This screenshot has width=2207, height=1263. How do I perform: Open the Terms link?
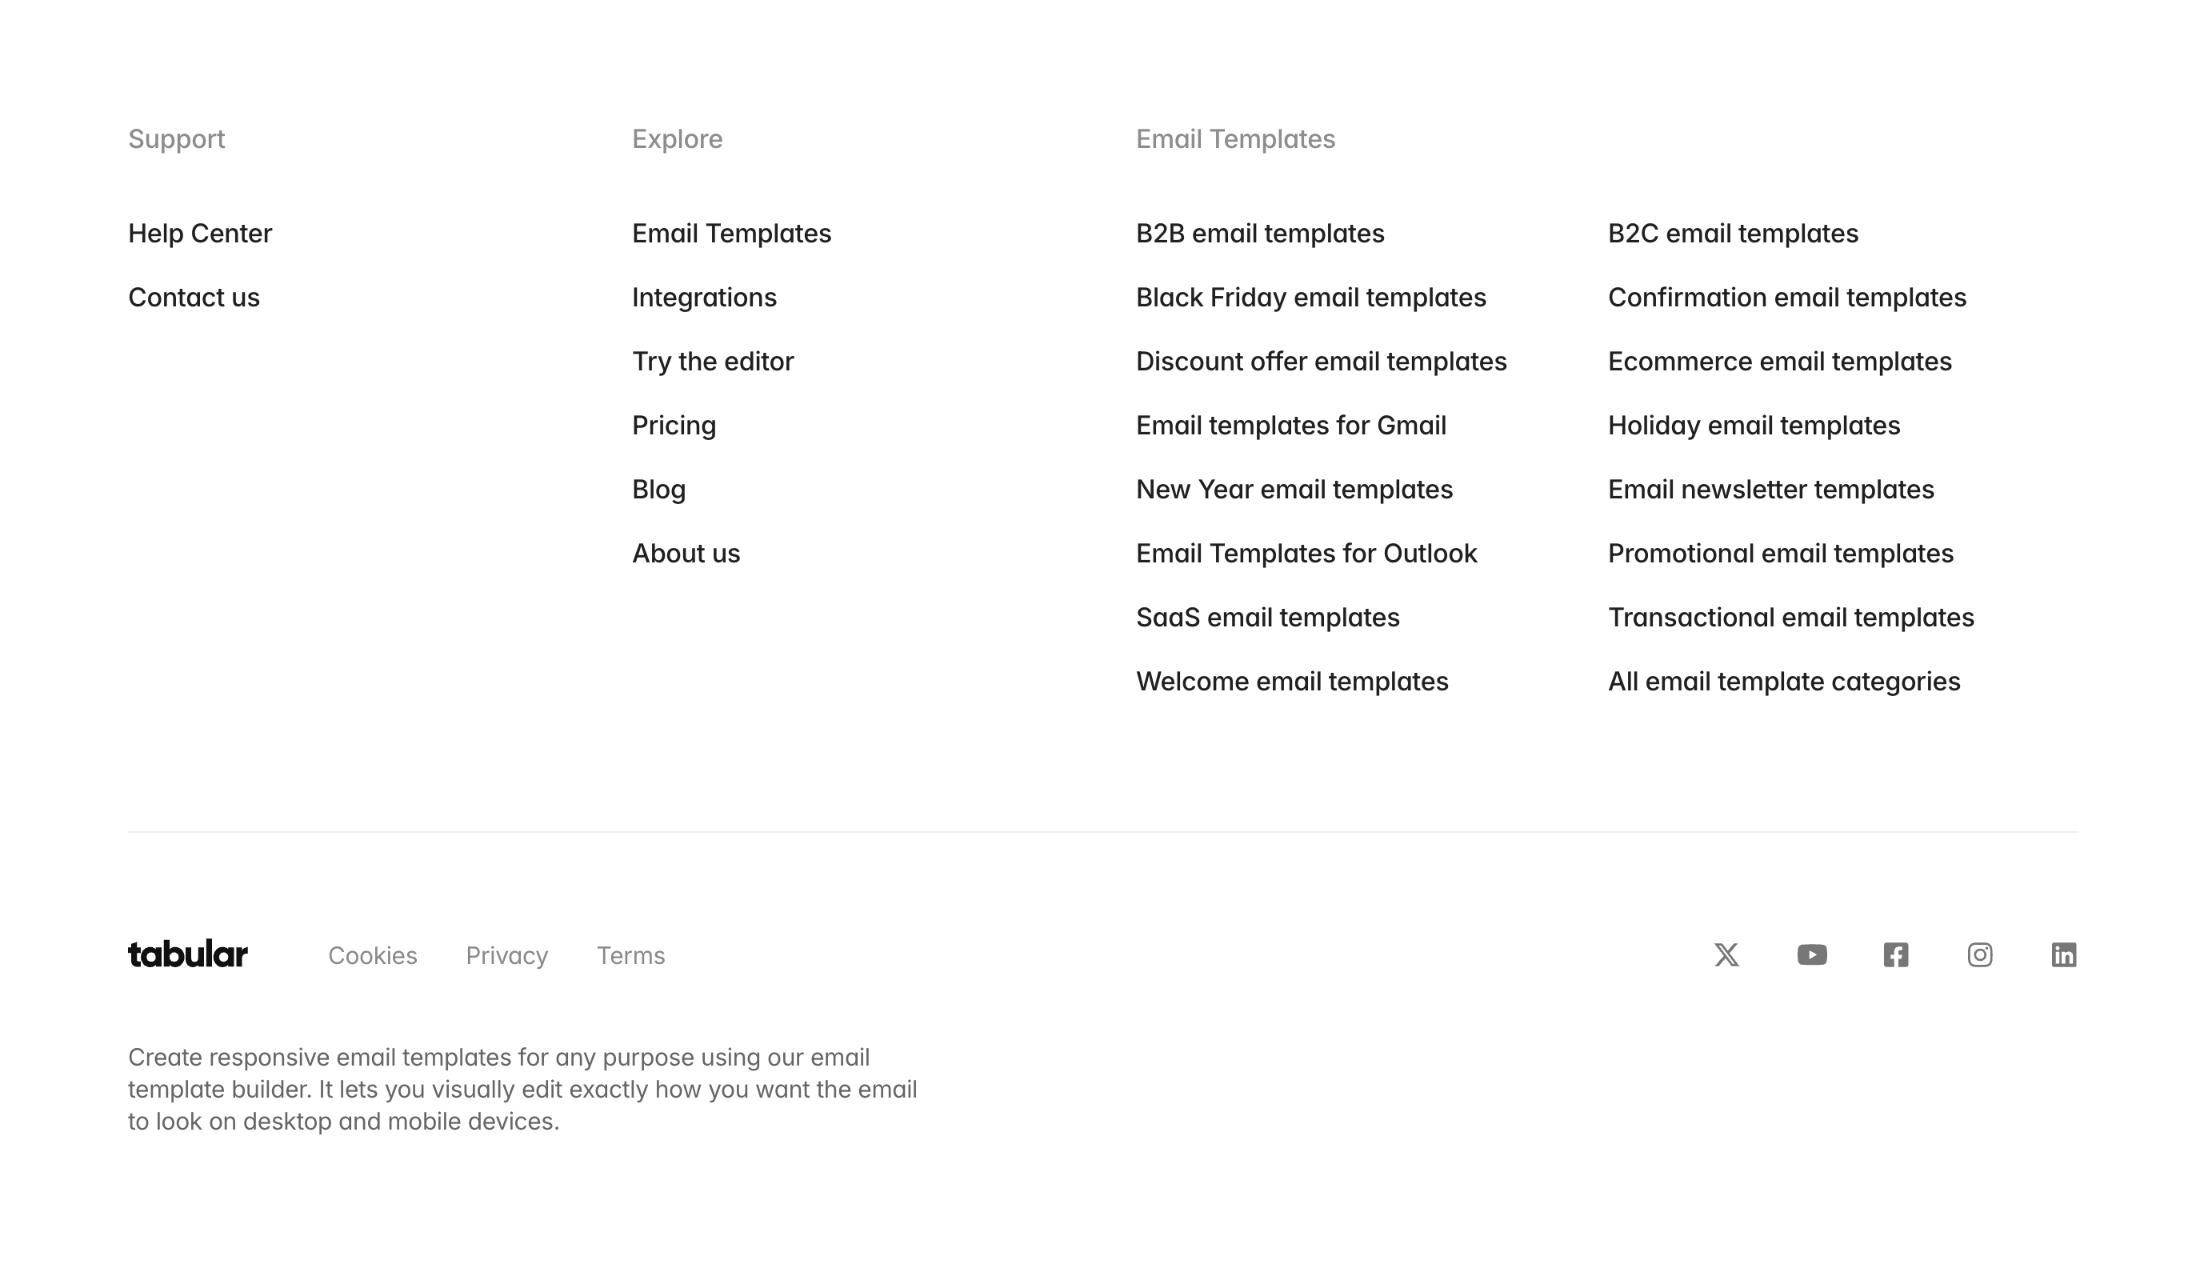631,956
